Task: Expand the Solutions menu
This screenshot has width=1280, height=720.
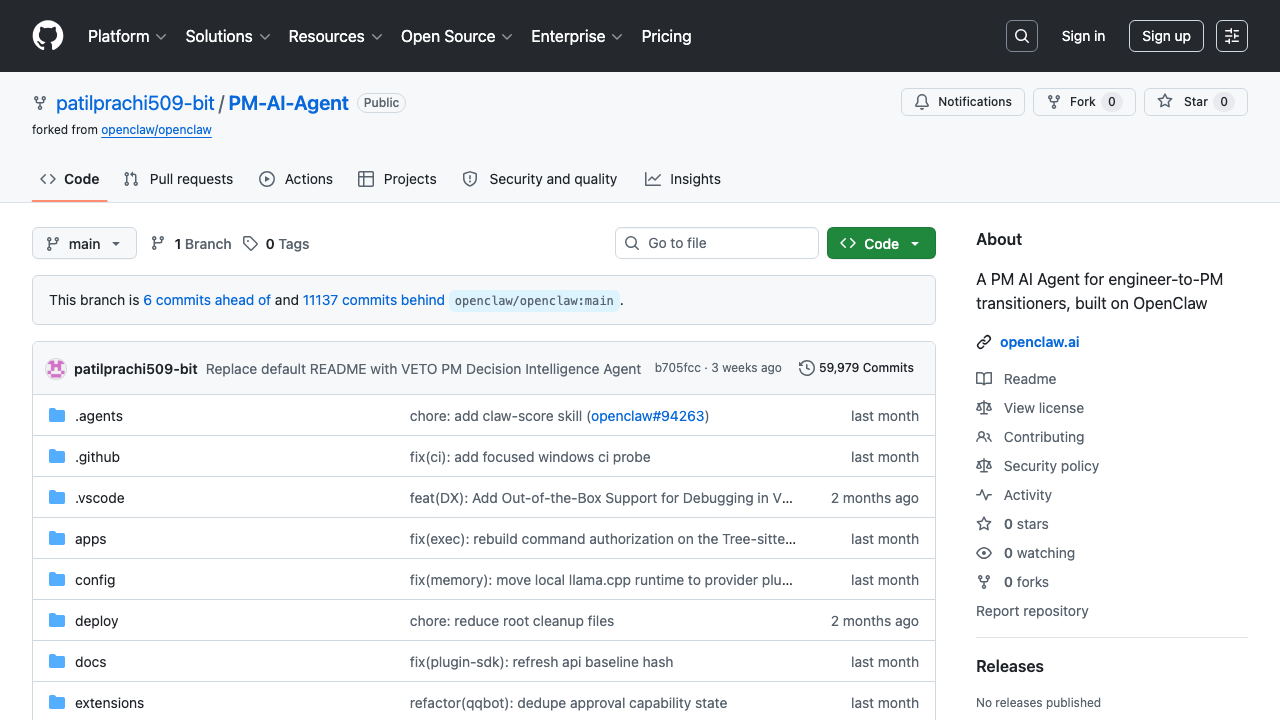Action: click(x=228, y=36)
